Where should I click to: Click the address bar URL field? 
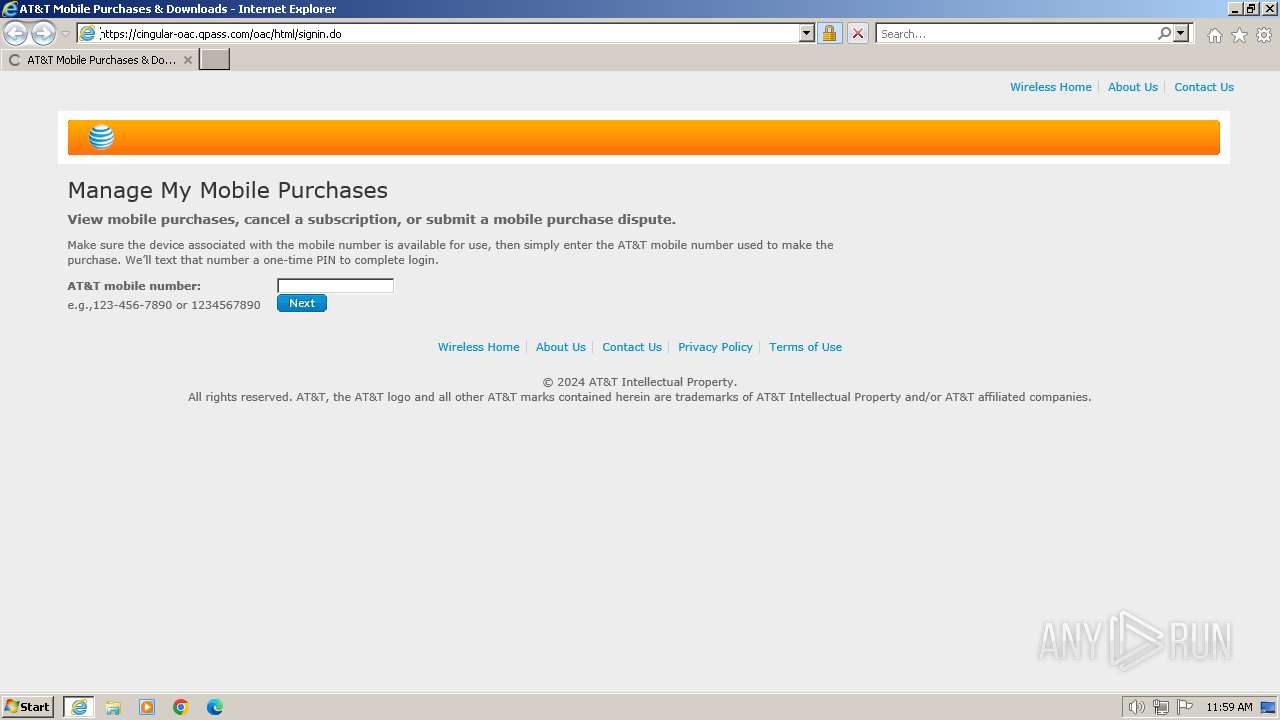click(448, 33)
